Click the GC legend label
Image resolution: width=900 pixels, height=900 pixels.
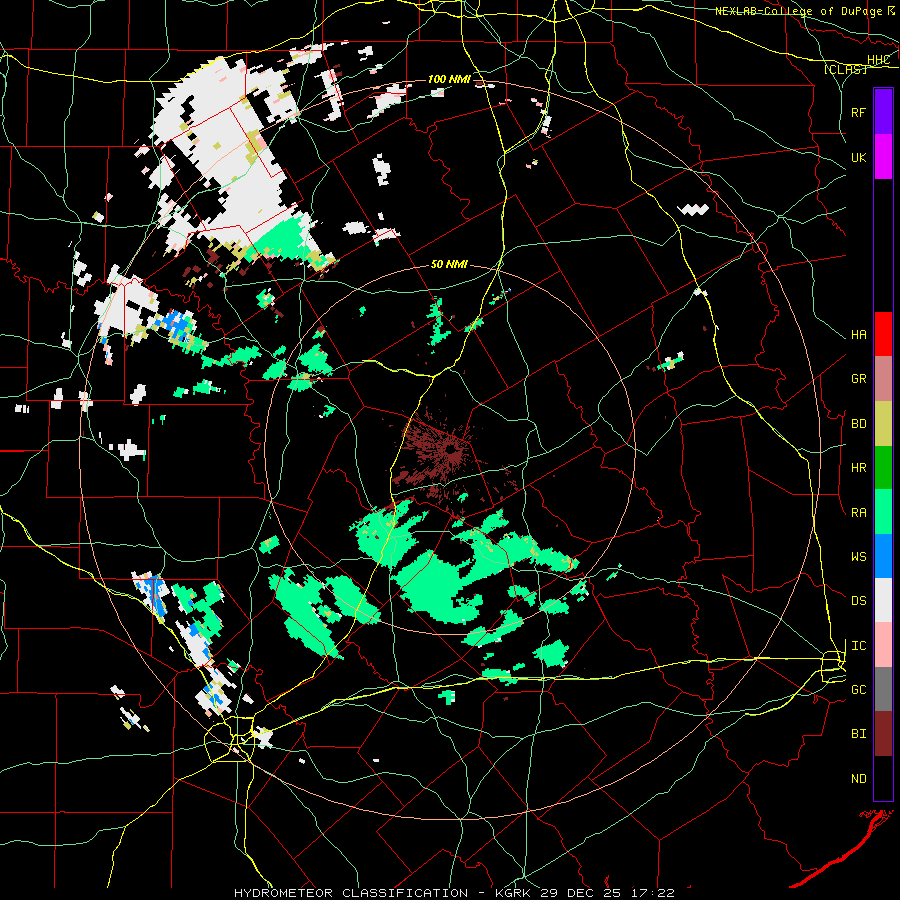point(859,690)
